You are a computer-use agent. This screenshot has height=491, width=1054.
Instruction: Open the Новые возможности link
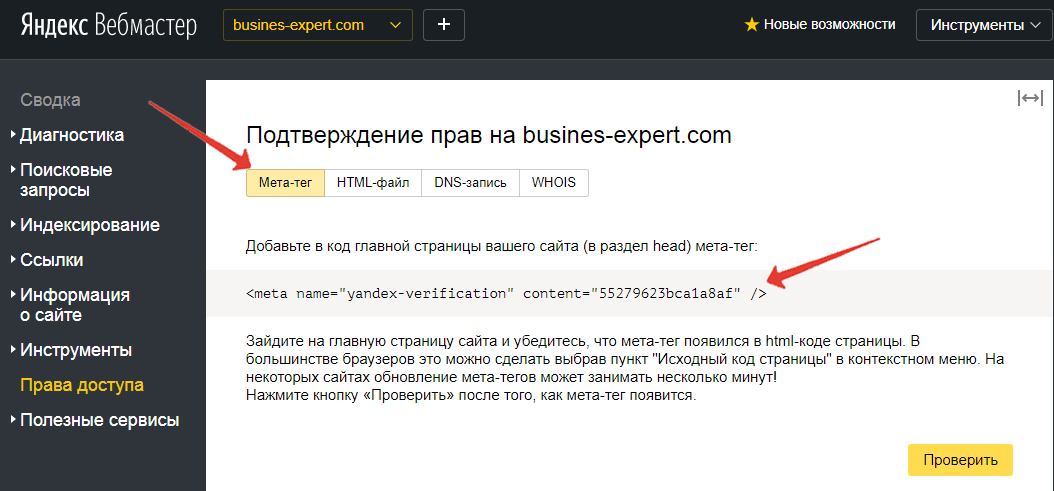(x=829, y=25)
